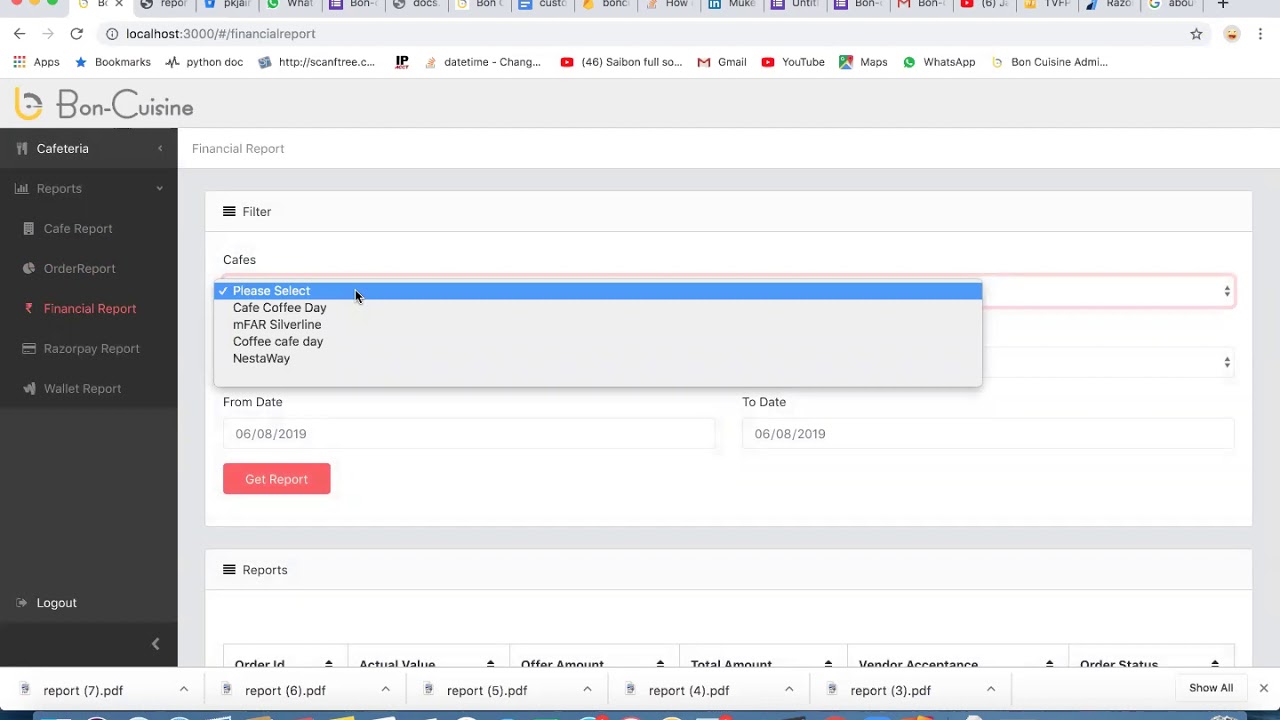Open the Cafe Report page

coord(78,229)
